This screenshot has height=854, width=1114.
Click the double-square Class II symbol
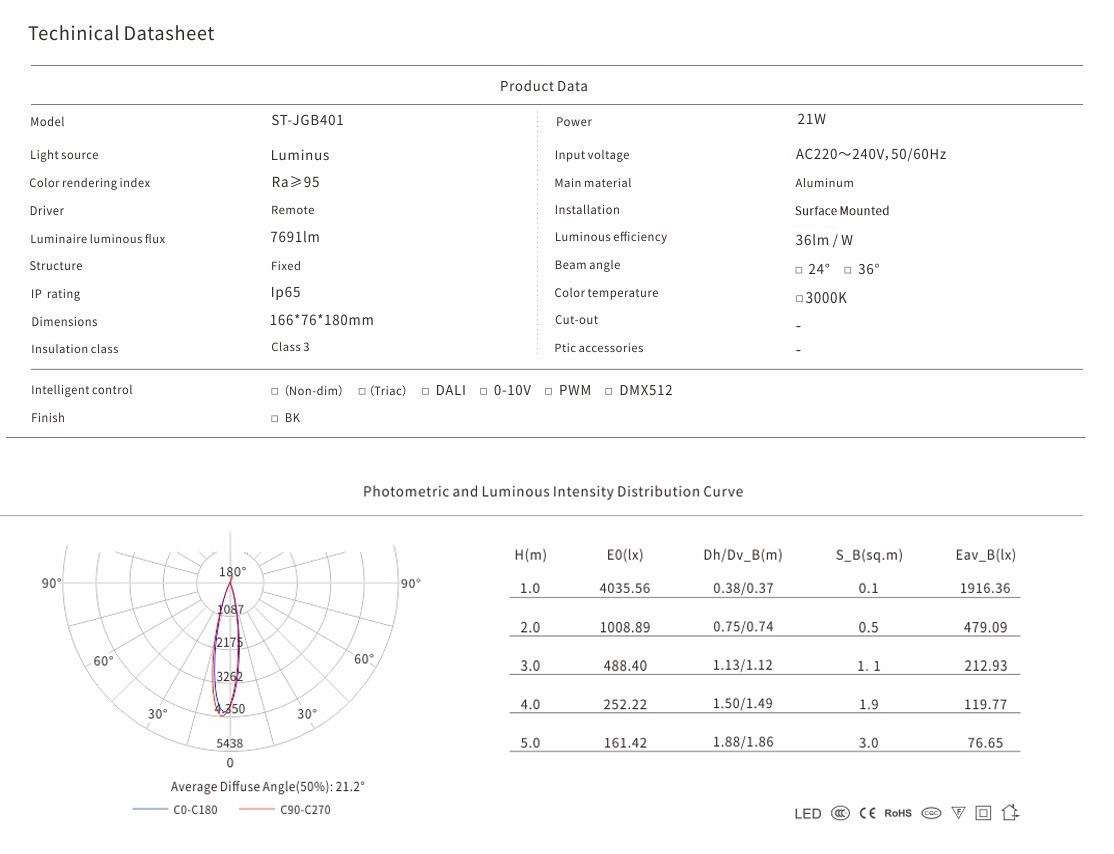click(x=983, y=814)
